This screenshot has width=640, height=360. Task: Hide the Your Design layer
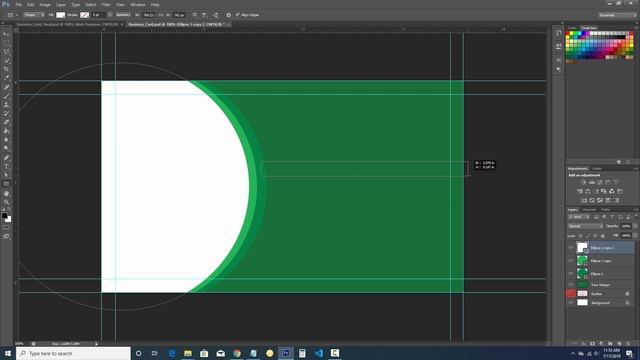coord(571,284)
